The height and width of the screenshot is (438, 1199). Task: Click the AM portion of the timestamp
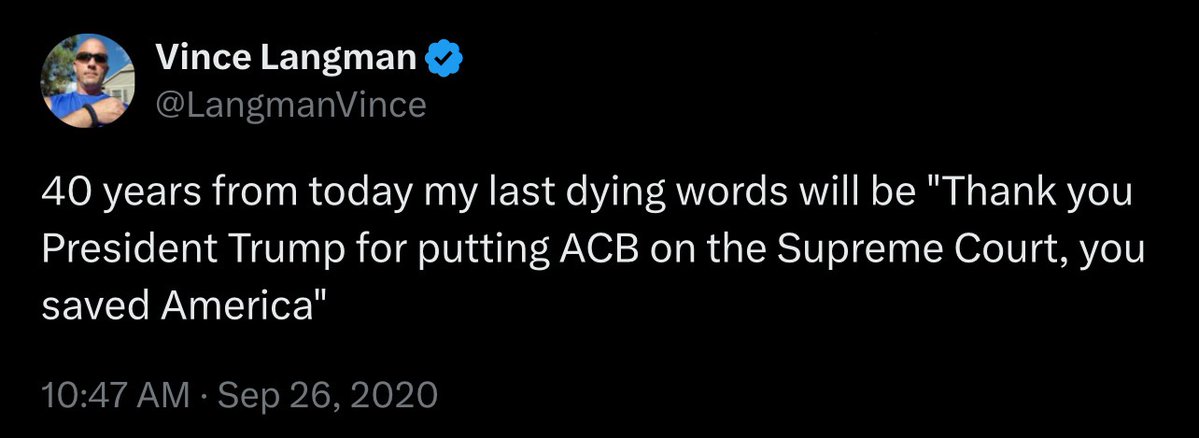[x=165, y=395]
